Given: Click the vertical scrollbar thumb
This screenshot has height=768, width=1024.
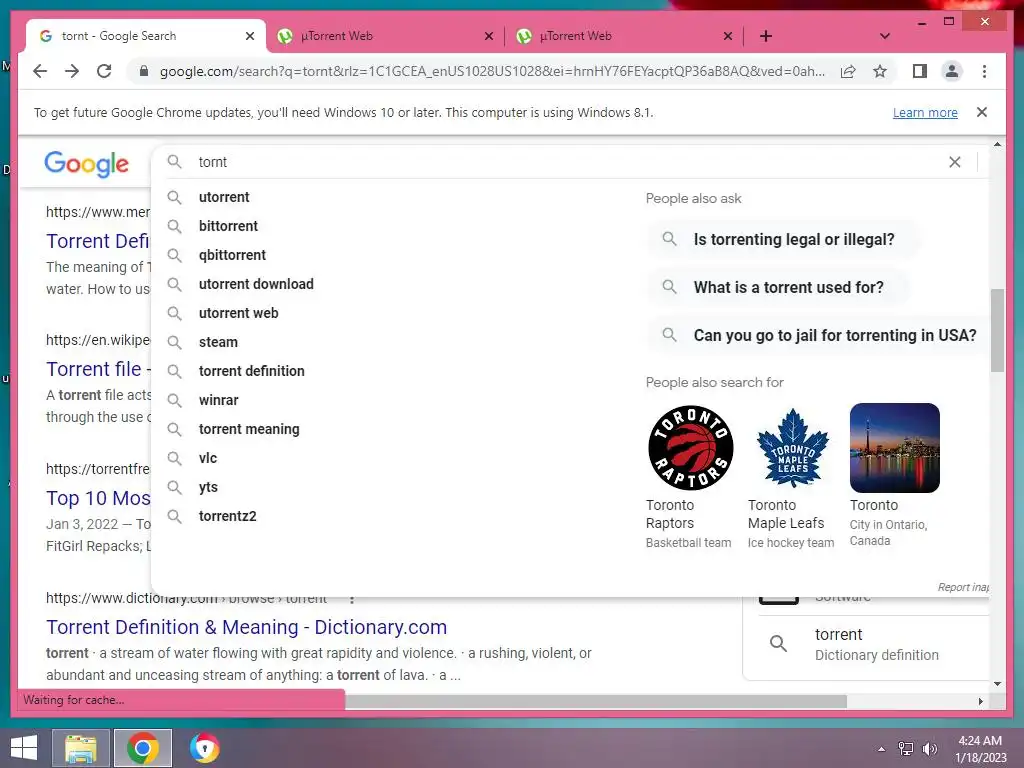Looking at the screenshot, I should point(997,330).
